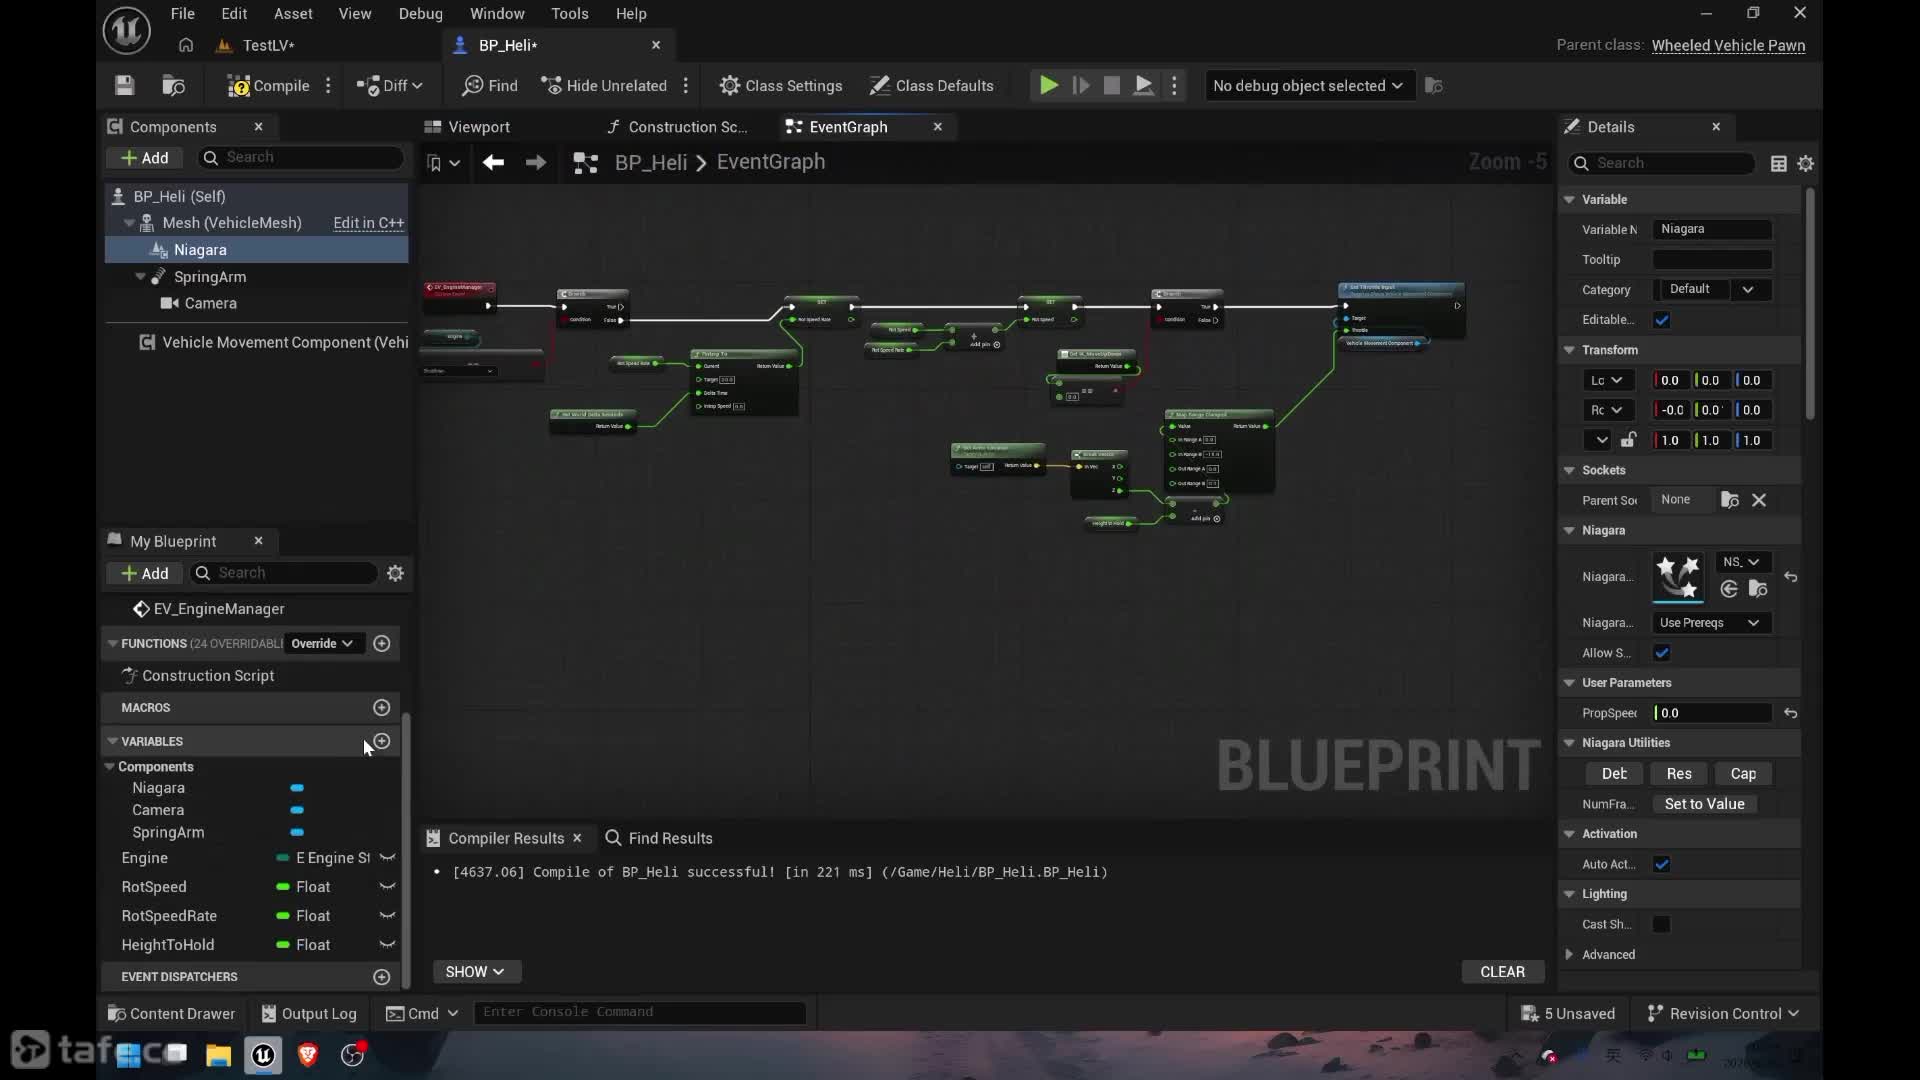Open Details panel settings gear

1806,163
